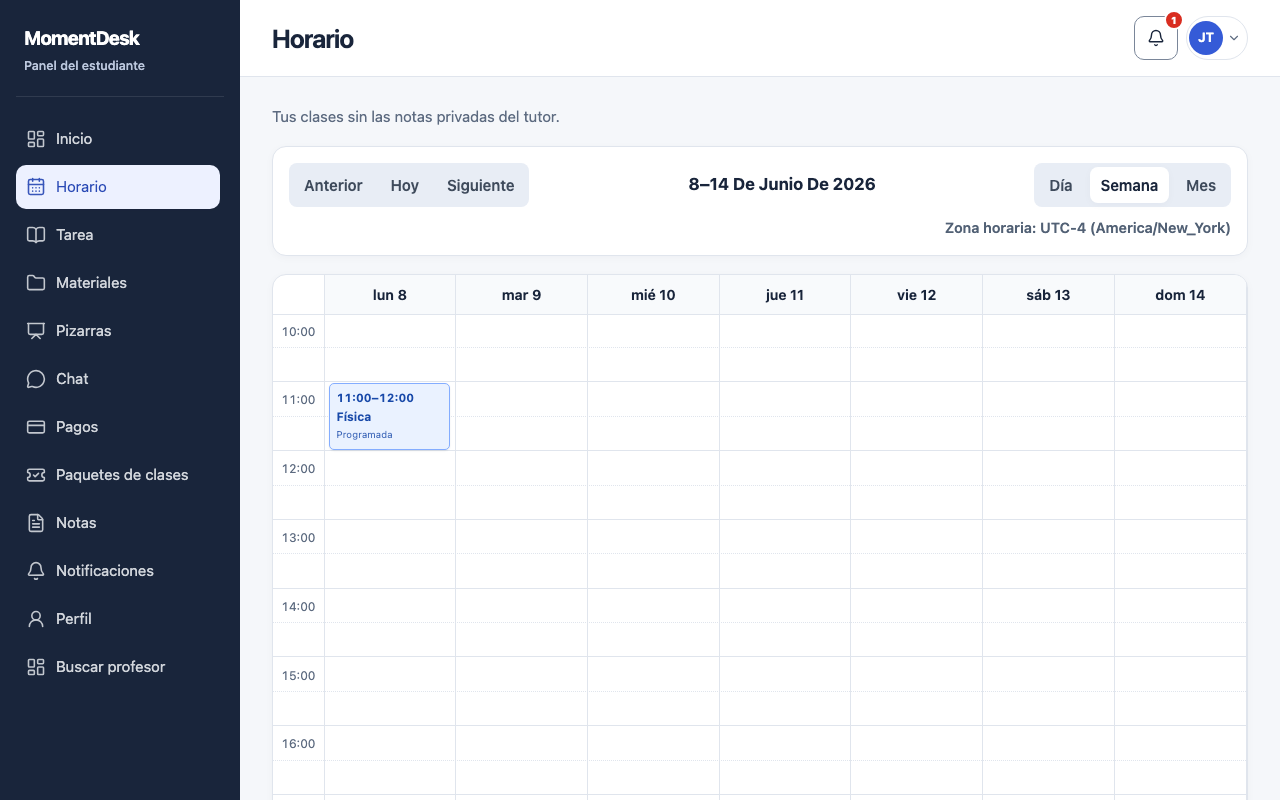Switch to Mes view

click(1201, 185)
